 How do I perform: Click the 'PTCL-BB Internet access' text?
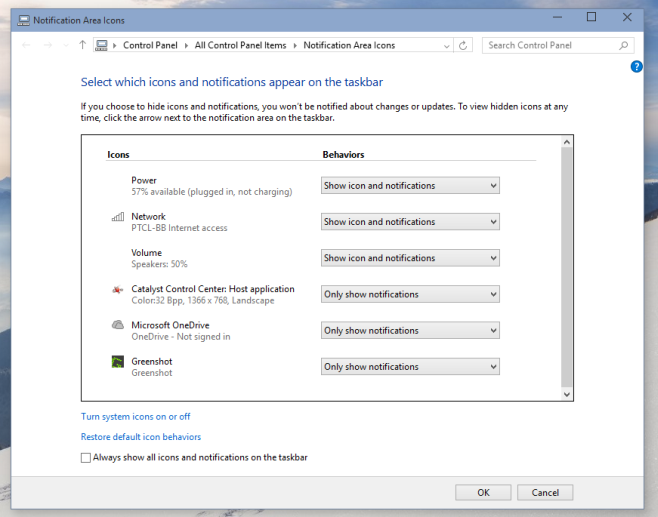(179, 228)
